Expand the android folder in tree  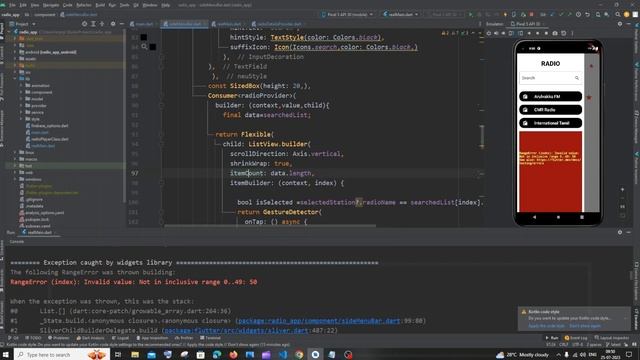click(x=16, y=52)
